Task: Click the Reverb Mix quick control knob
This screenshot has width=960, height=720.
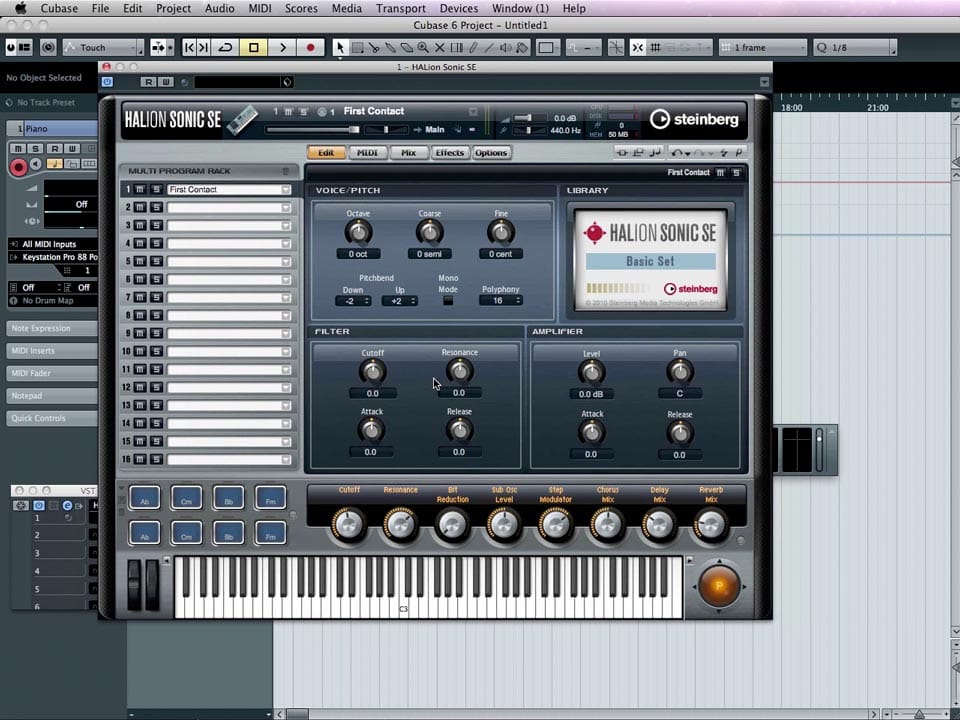Action: click(x=710, y=525)
